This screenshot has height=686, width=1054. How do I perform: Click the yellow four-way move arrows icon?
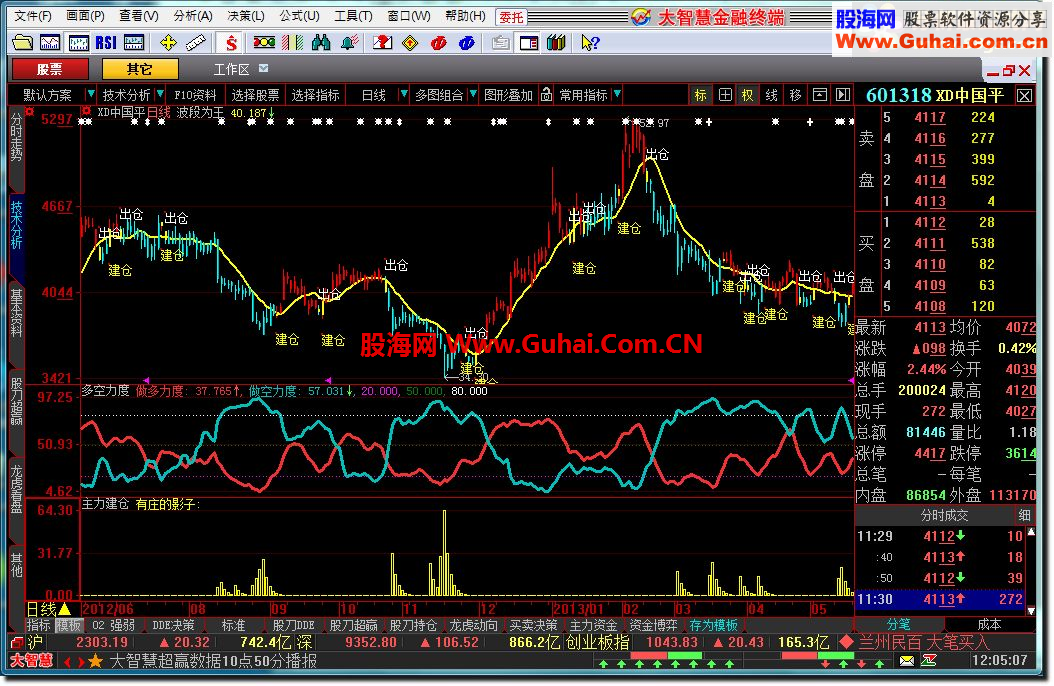pyautogui.click(x=168, y=43)
